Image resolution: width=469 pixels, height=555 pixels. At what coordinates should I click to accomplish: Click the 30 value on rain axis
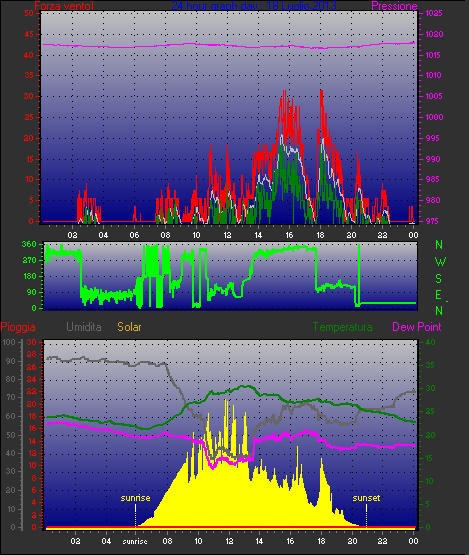pyautogui.click(x=32, y=342)
